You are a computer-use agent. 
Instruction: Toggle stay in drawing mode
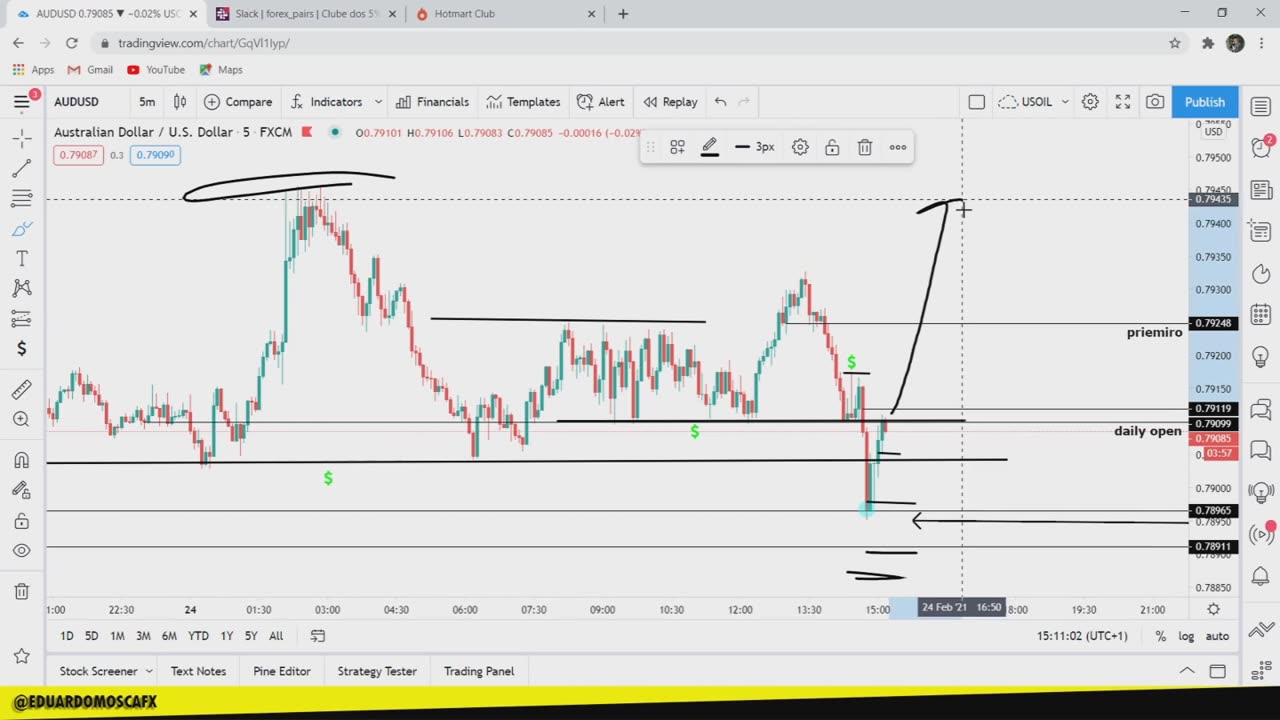[x=21, y=490]
